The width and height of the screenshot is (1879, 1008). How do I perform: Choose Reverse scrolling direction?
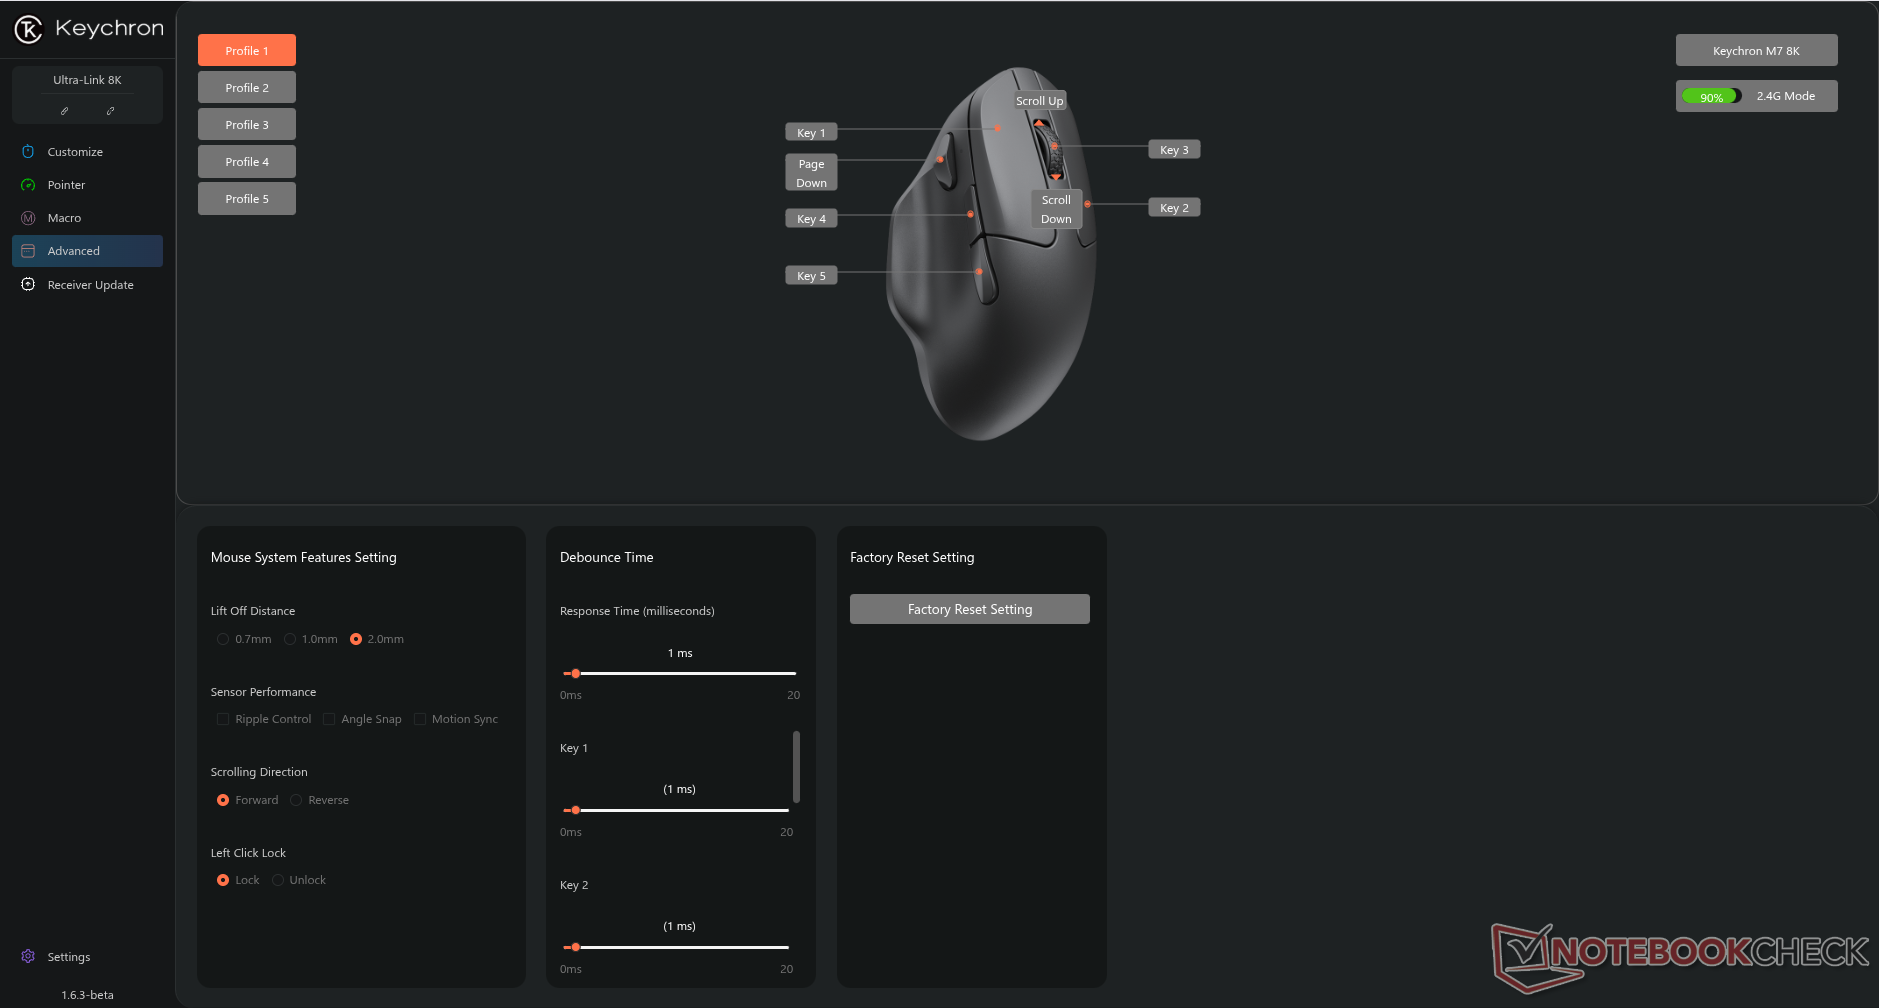(296, 800)
